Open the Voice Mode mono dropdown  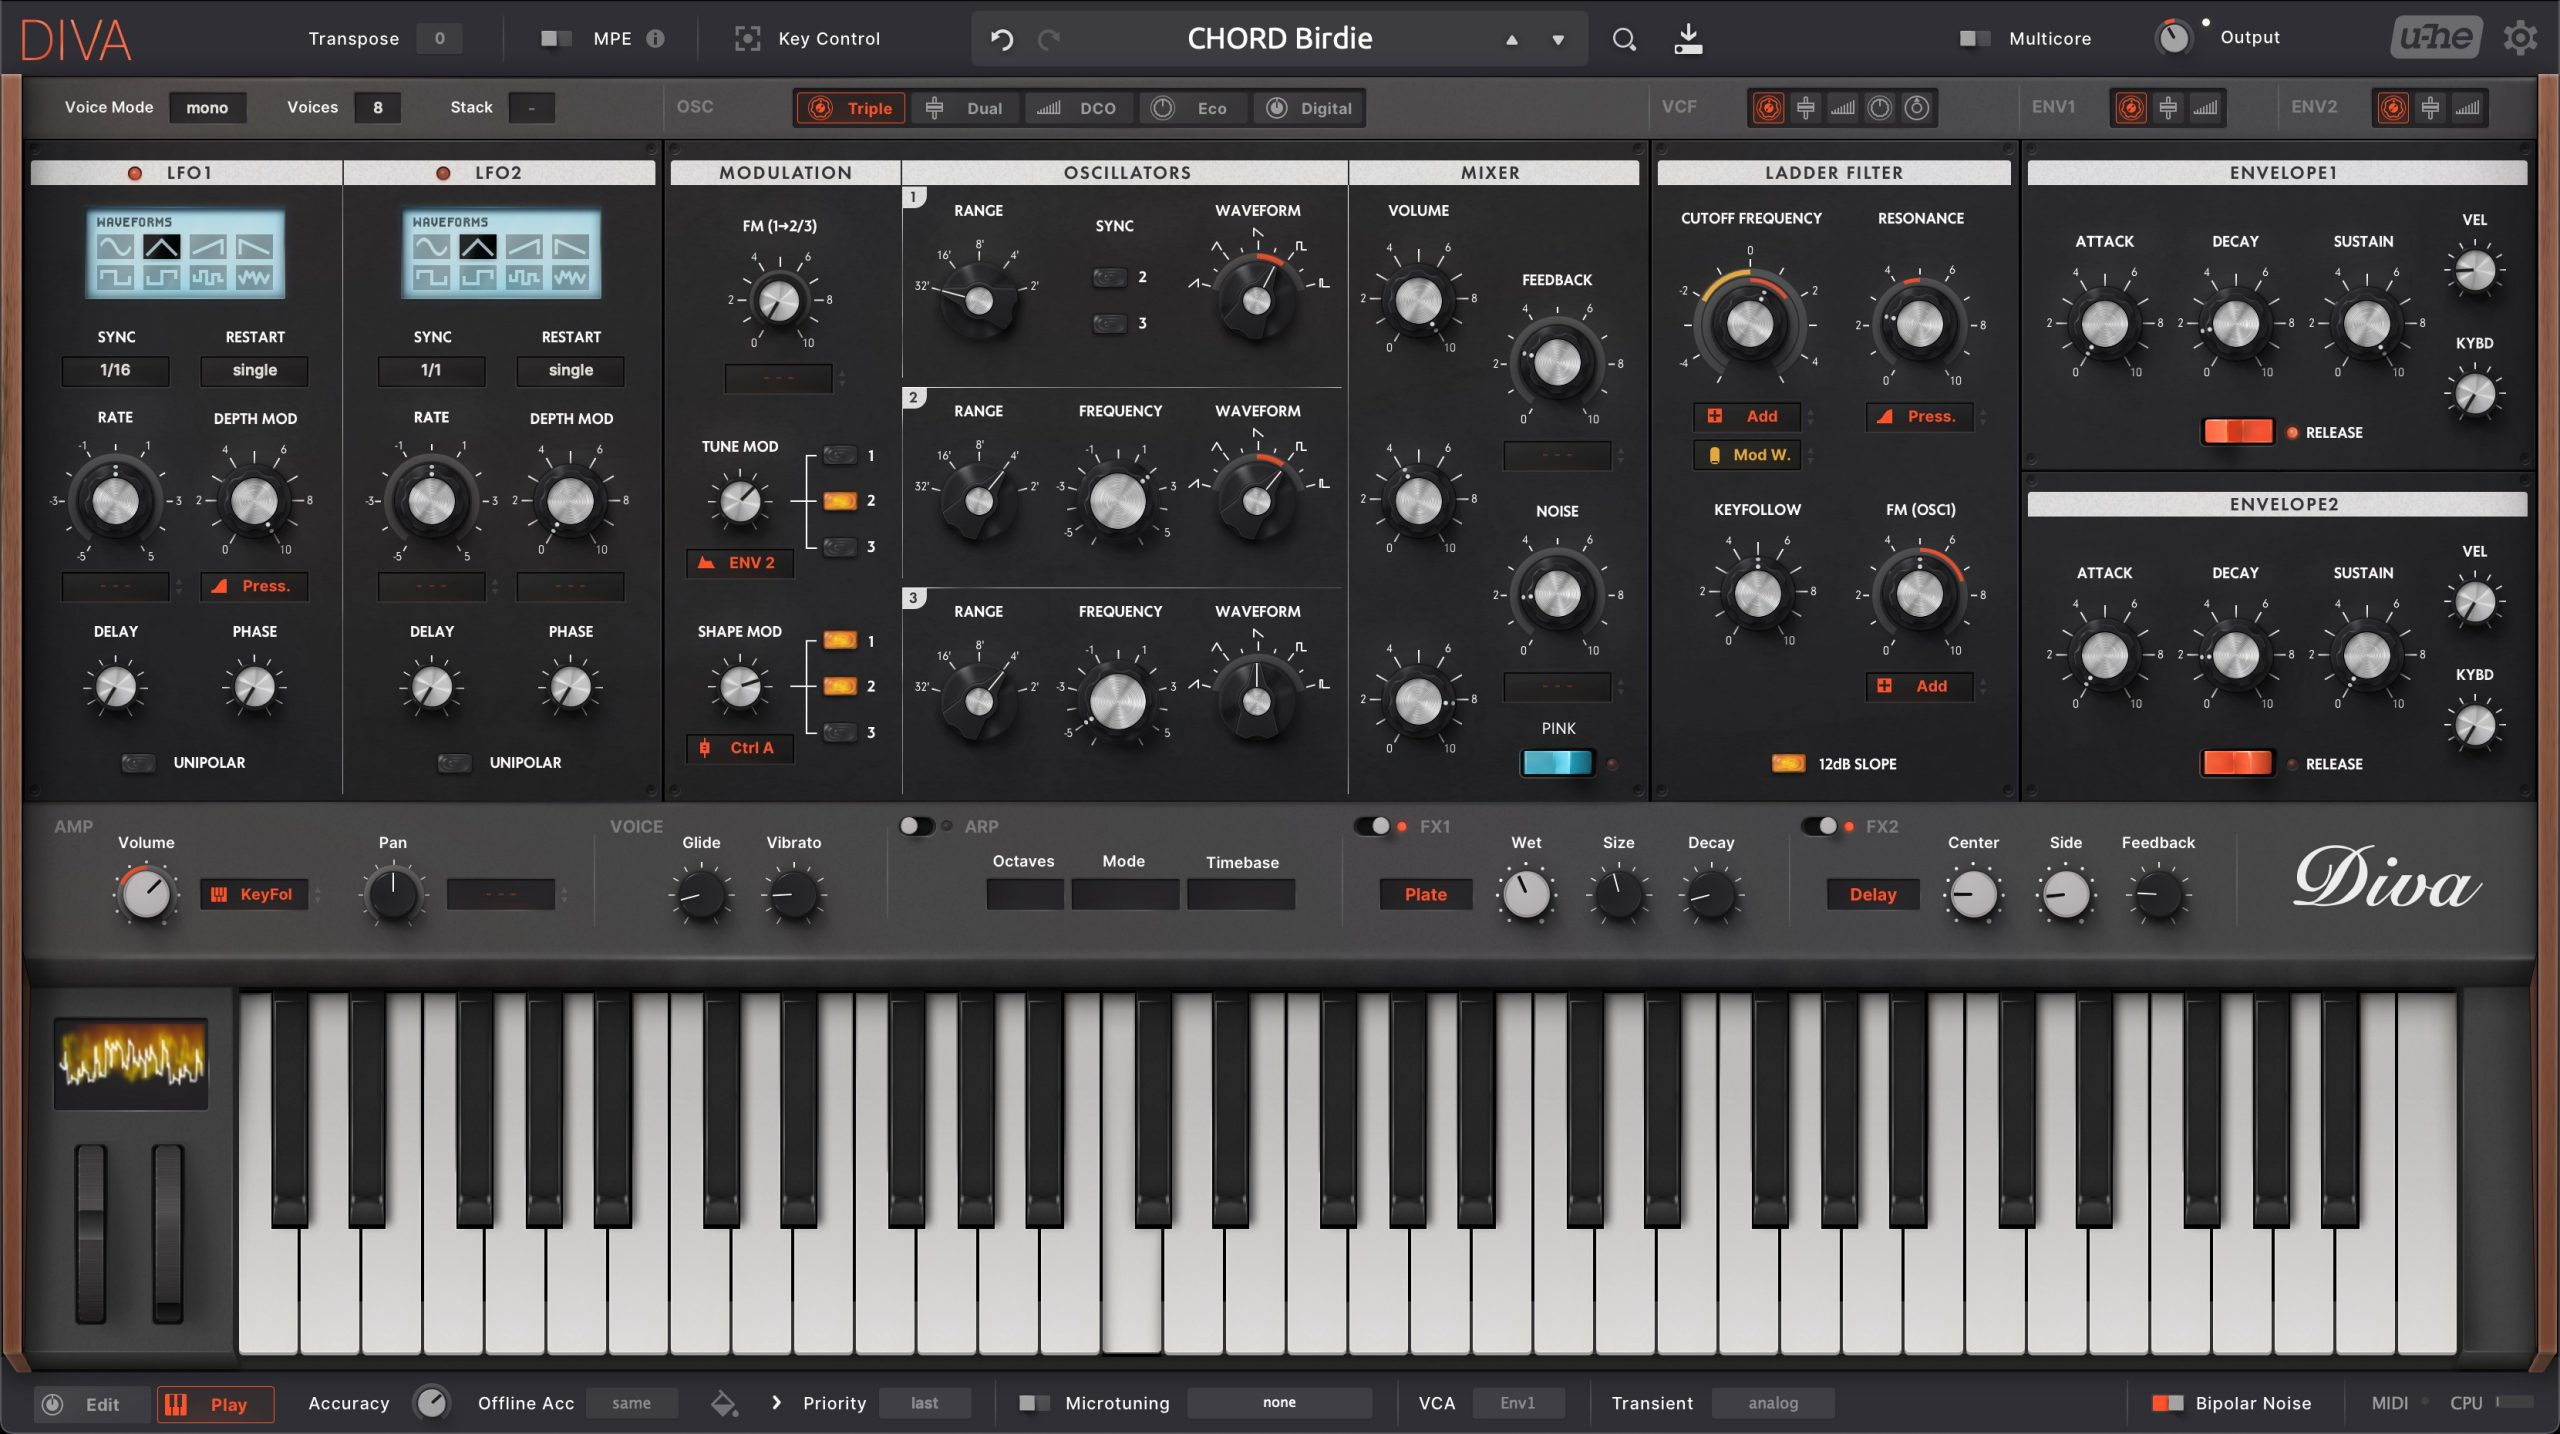pos(207,107)
